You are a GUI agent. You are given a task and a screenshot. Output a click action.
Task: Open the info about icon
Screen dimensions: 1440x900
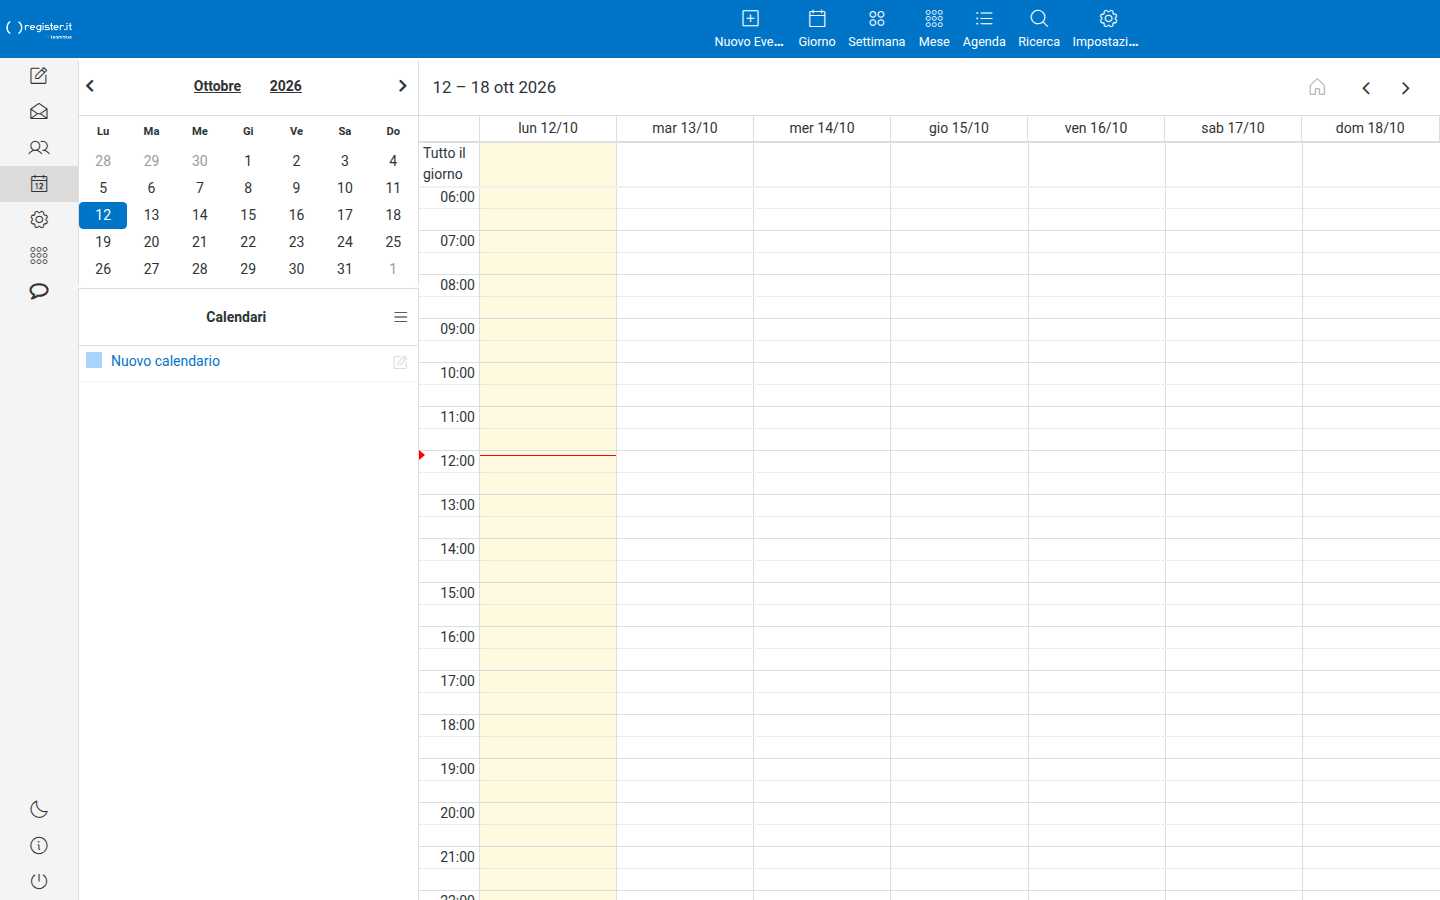(x=39, y=846)
